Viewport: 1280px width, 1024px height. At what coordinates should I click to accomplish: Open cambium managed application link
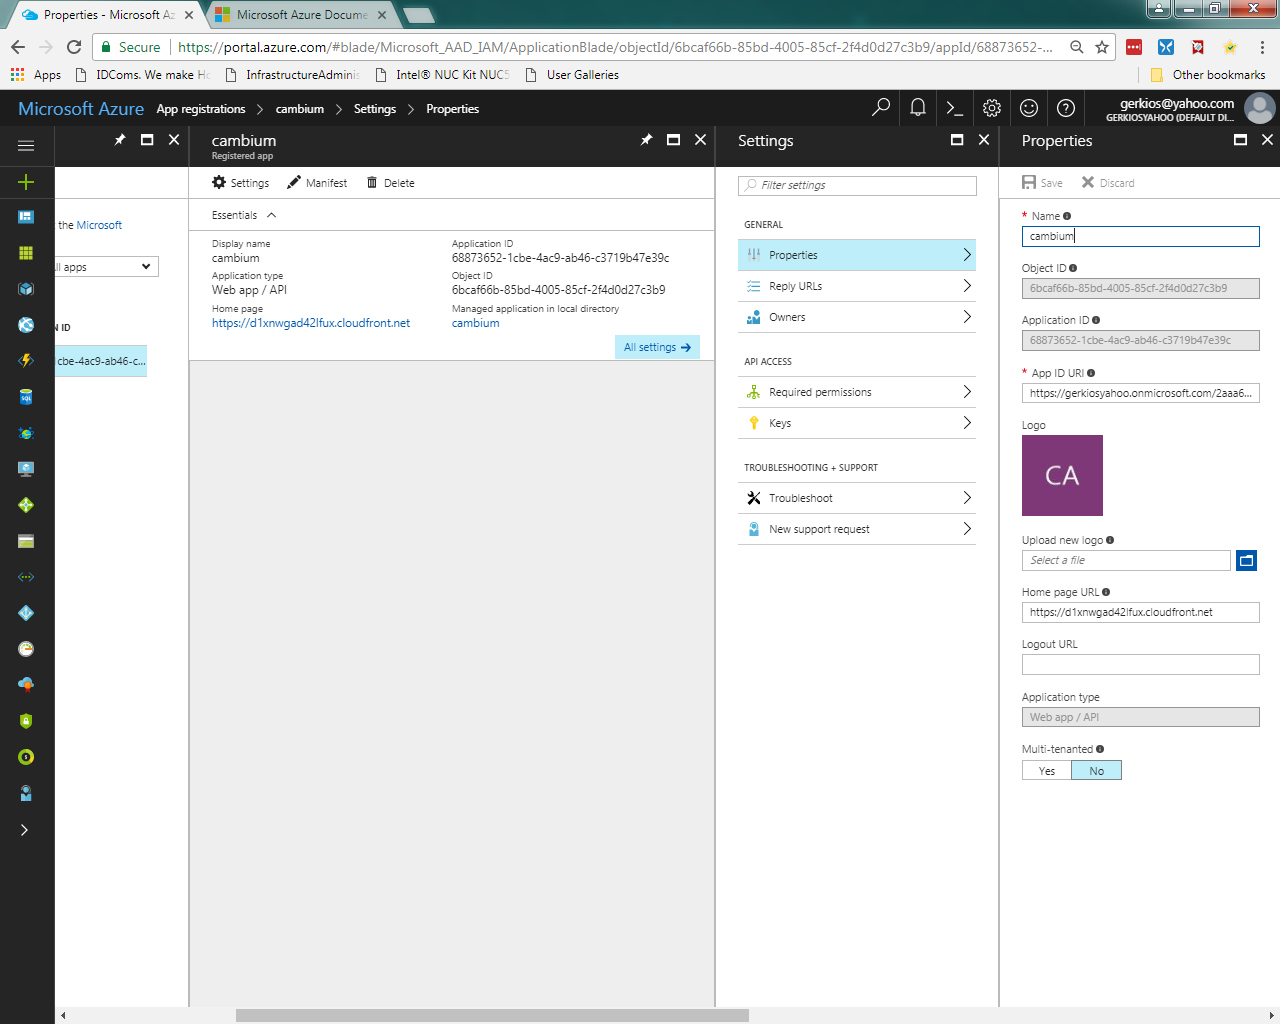pyautogui.click(x=476, y=323)
